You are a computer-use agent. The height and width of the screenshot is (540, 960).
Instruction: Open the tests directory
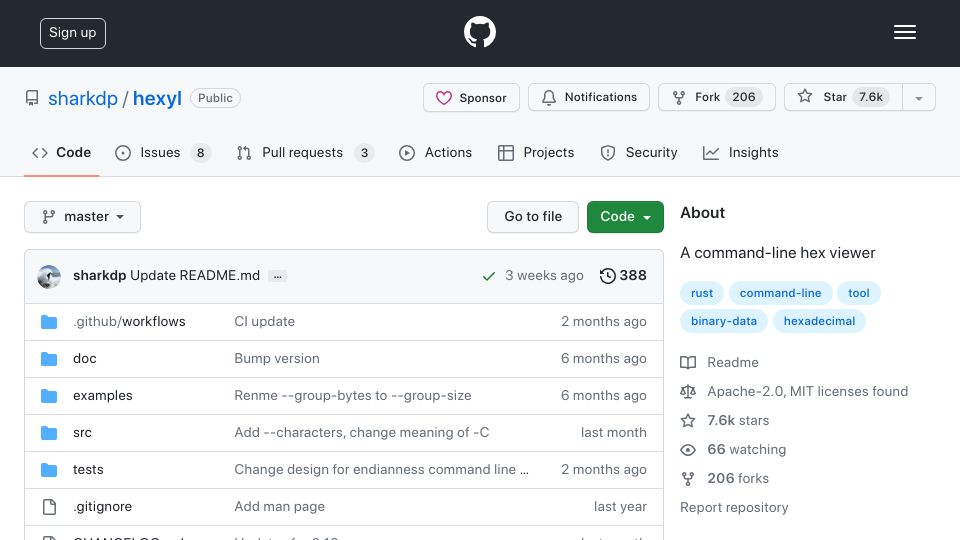88,470
